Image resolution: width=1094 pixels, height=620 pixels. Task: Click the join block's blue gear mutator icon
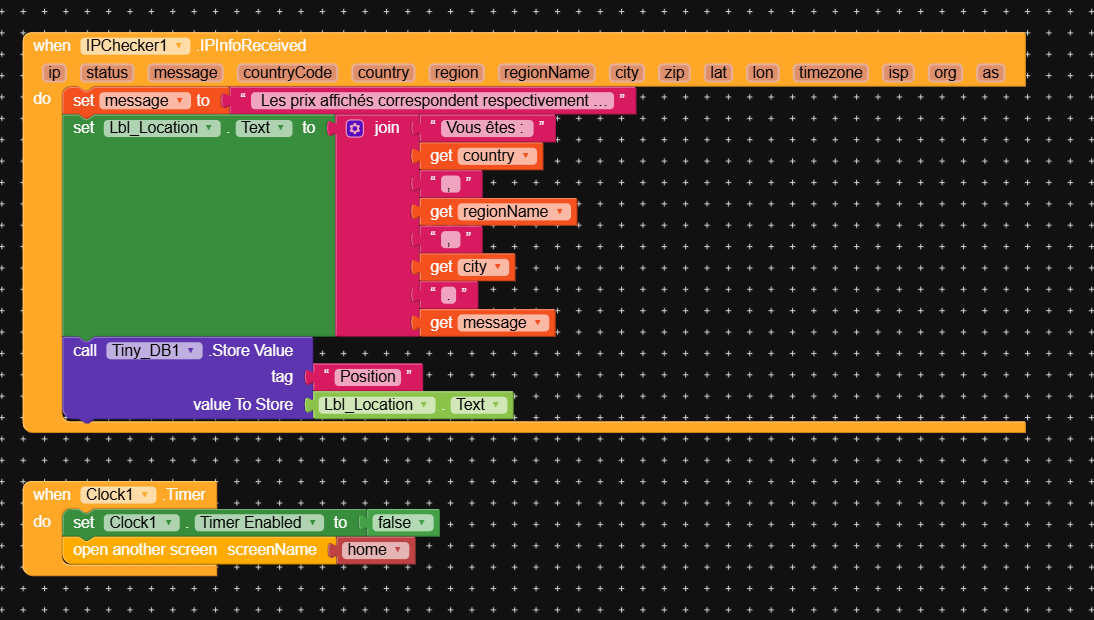[x=355, y=128]
